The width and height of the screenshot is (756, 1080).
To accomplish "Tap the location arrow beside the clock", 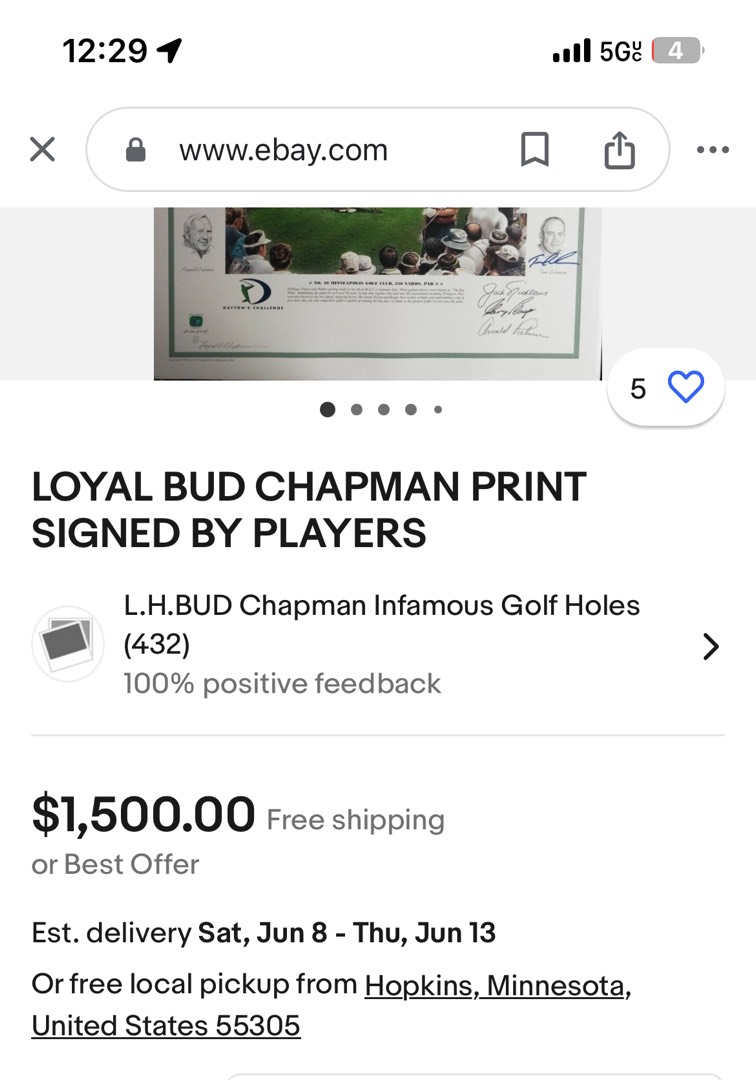I will click(x=169, y=50).
